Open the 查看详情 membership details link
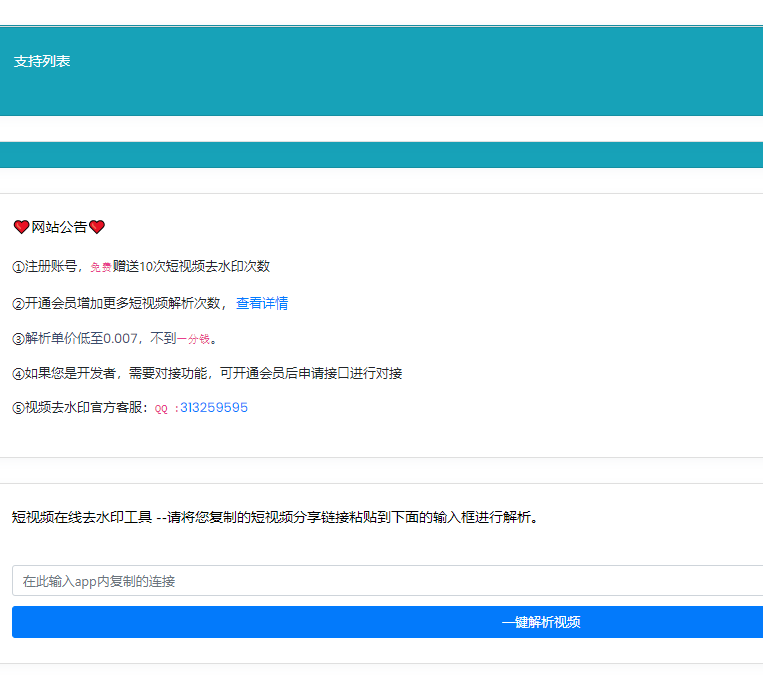 tap(262, 303)
